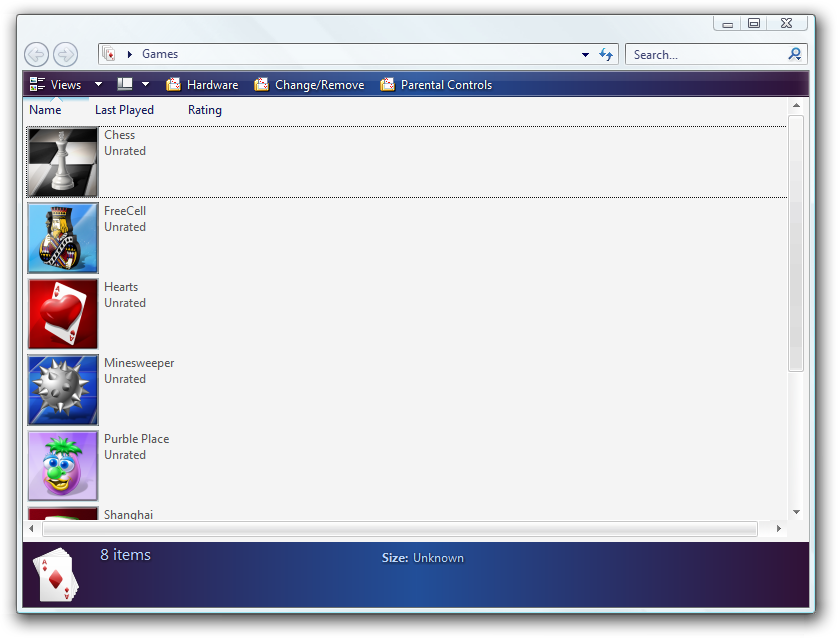Click the 8 items text in details pane
This screenshot has width=838, height=638.
(x=126, y=555)
